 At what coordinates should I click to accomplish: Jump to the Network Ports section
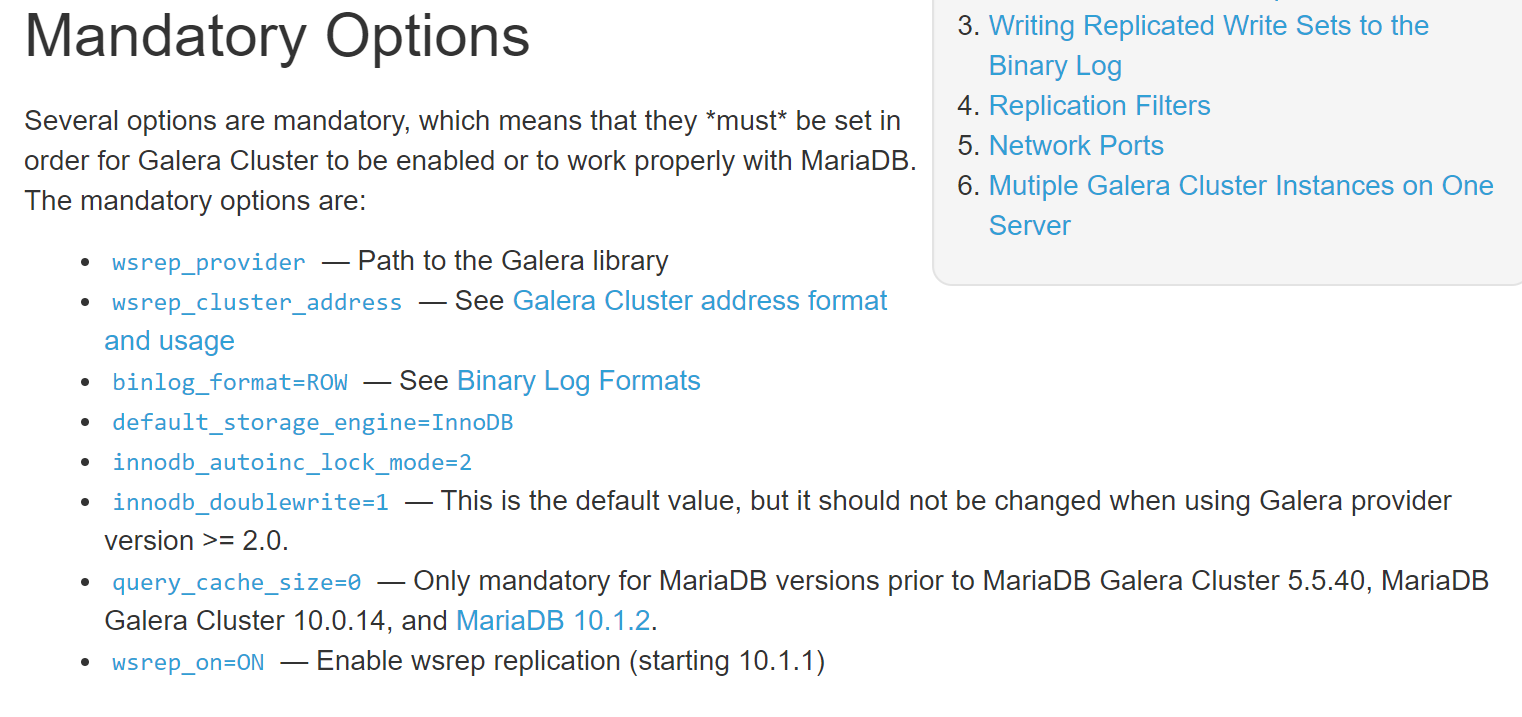(1076, 146)
